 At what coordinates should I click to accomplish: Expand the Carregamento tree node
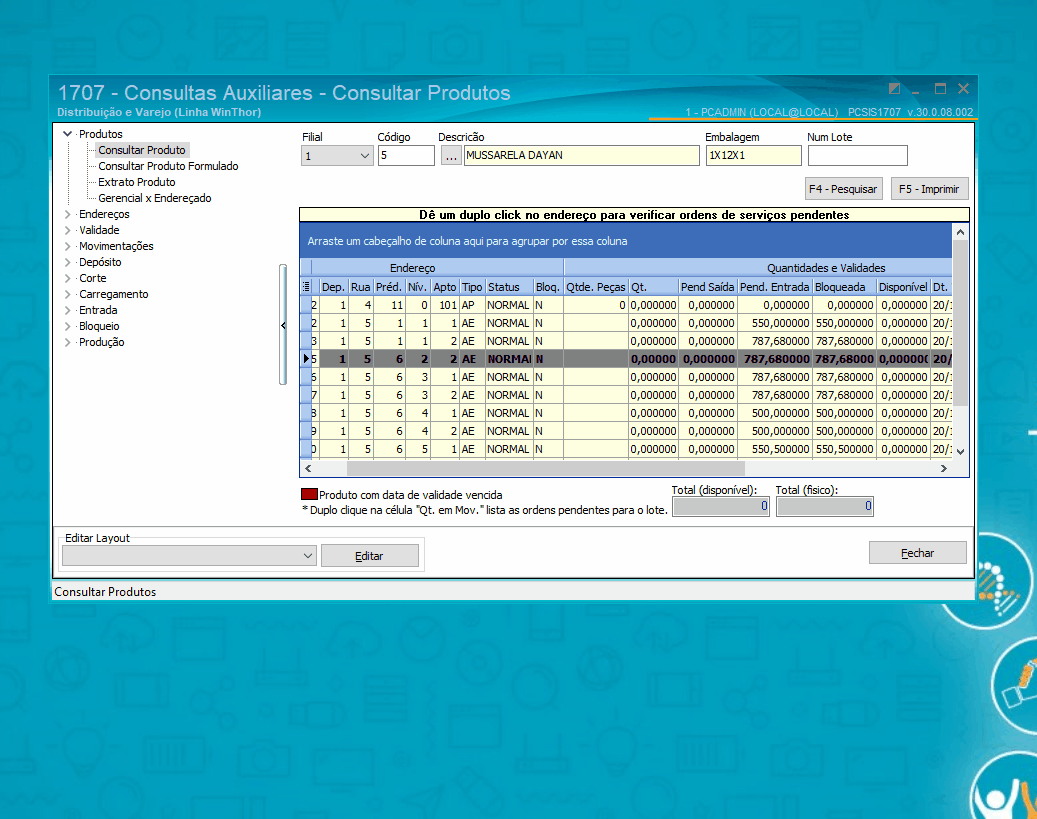pos(67,294)
